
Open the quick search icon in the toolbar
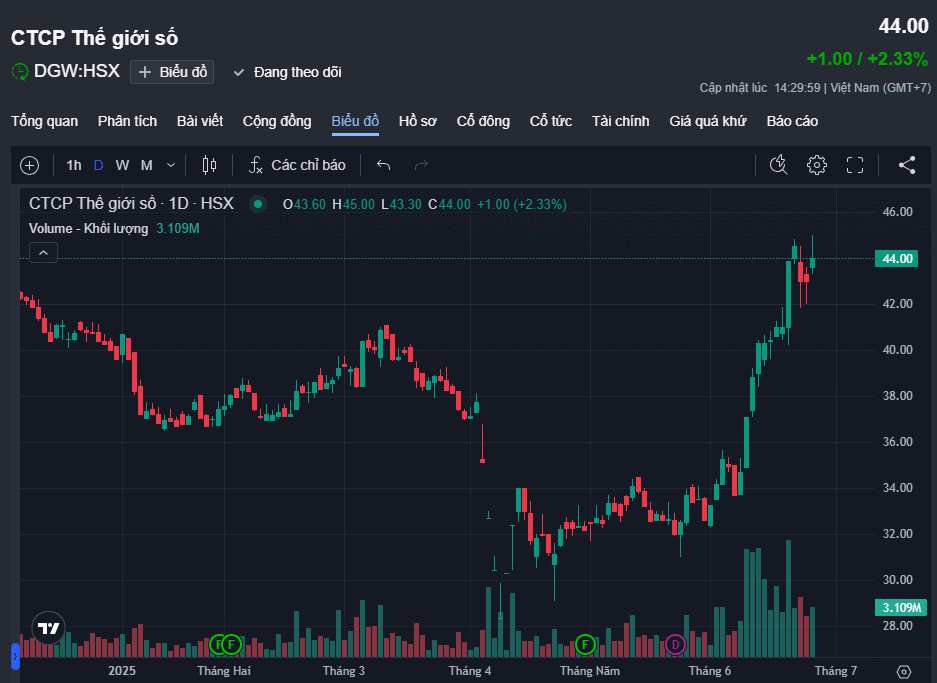tap(778, 165)
